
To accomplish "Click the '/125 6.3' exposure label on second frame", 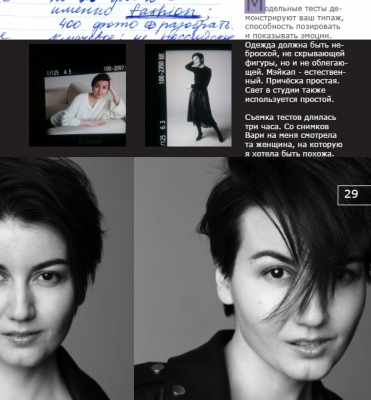I will click(x=162, y=134).
